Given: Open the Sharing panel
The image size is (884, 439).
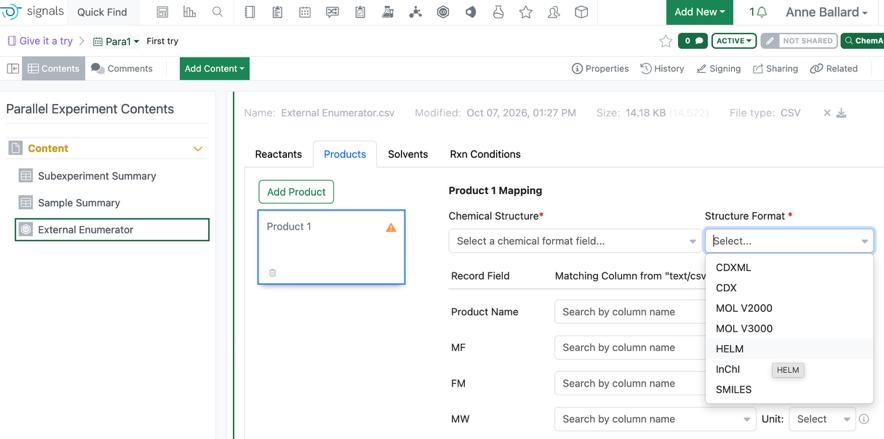Looking at the screenshot, I should [775, 69].
